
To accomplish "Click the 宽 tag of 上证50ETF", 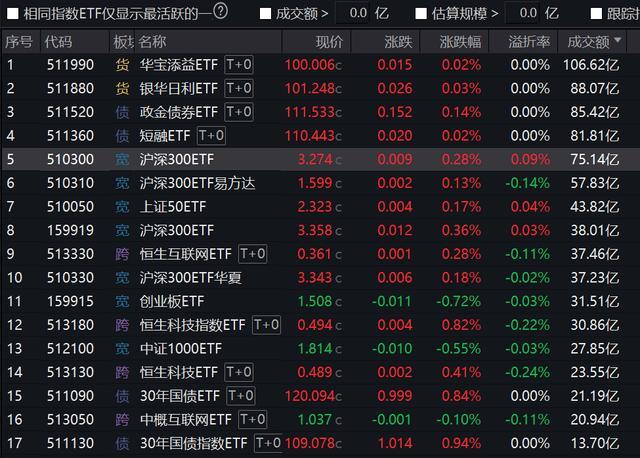I will [x=122, y=207].
